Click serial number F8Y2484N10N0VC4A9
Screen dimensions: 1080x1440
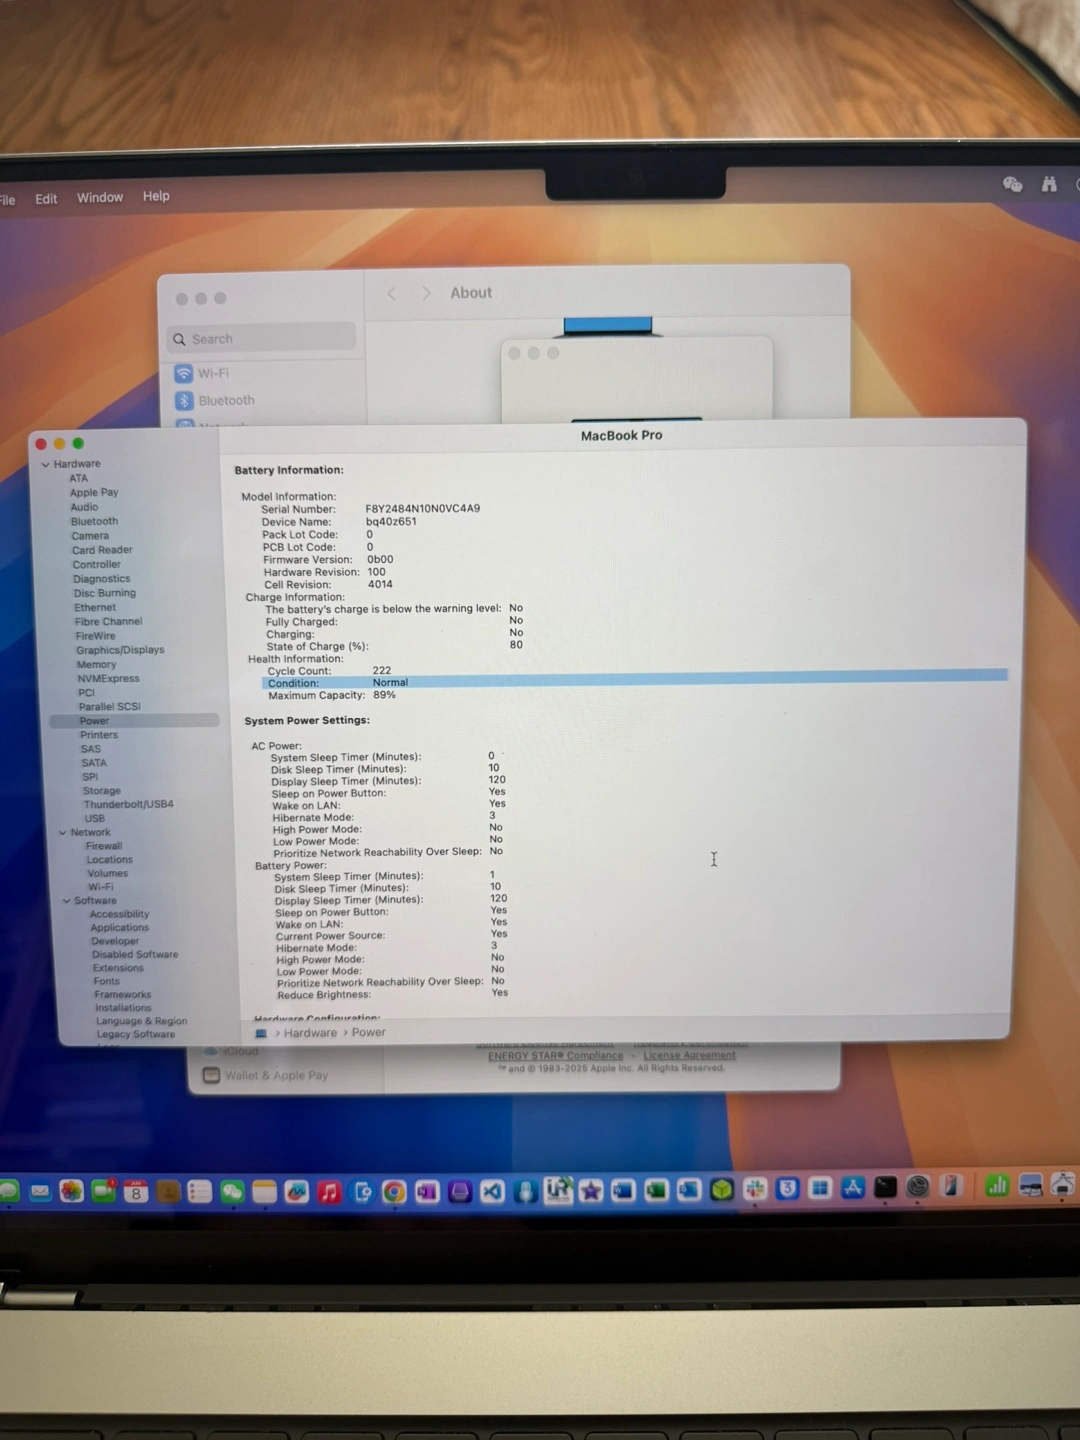pos(422,508)
